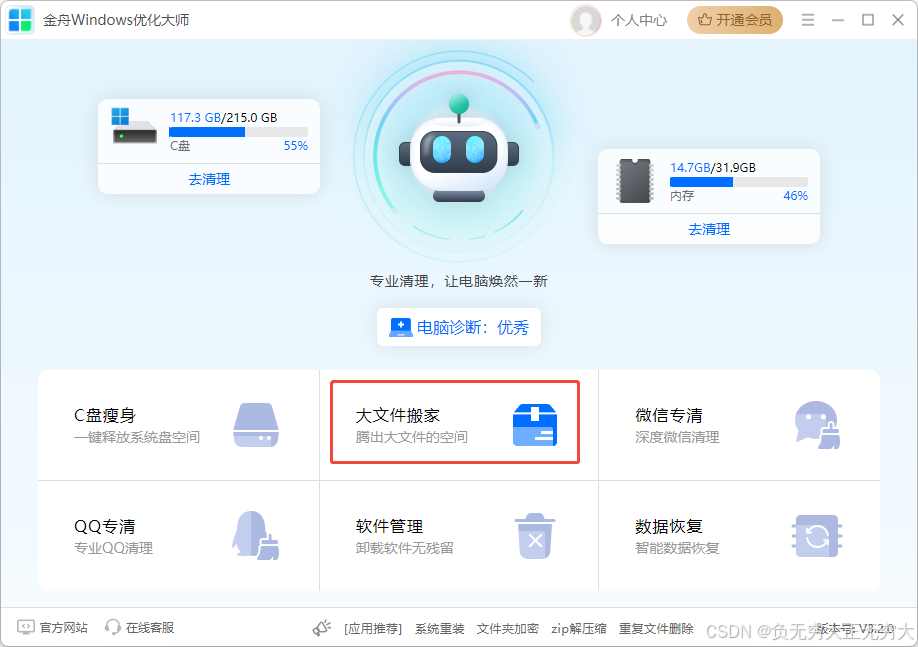Click the 卸载软件无残留 subtitle

[x=405, y=548]
